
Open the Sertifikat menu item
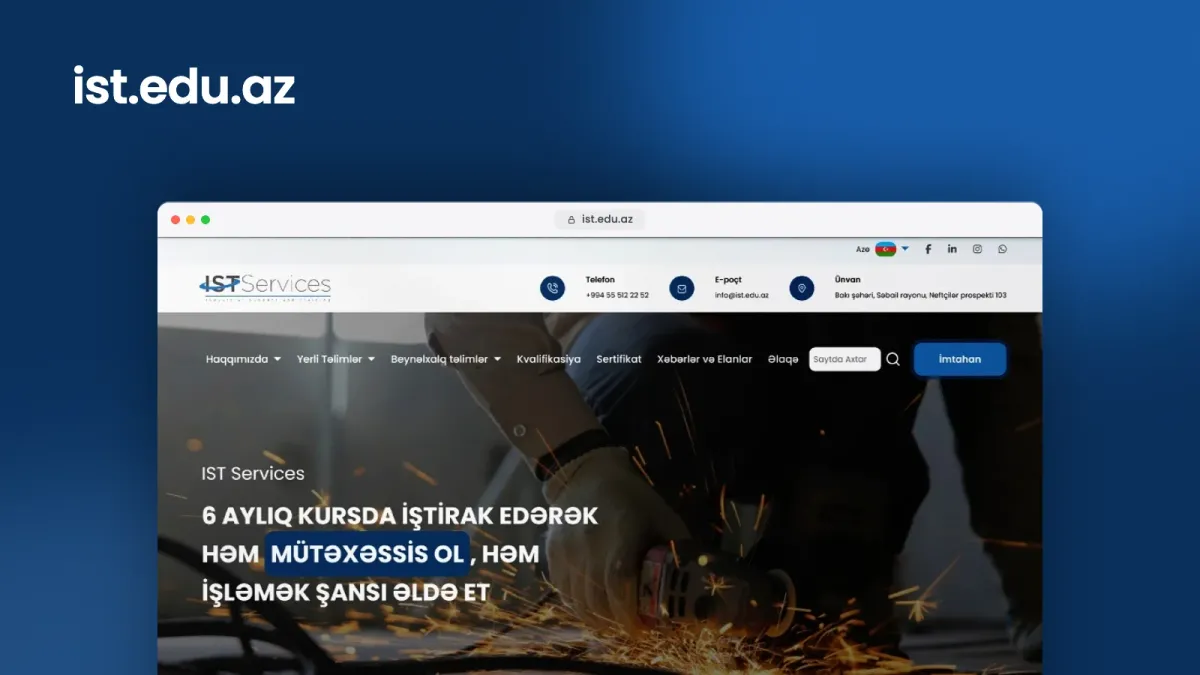[619, 359]
